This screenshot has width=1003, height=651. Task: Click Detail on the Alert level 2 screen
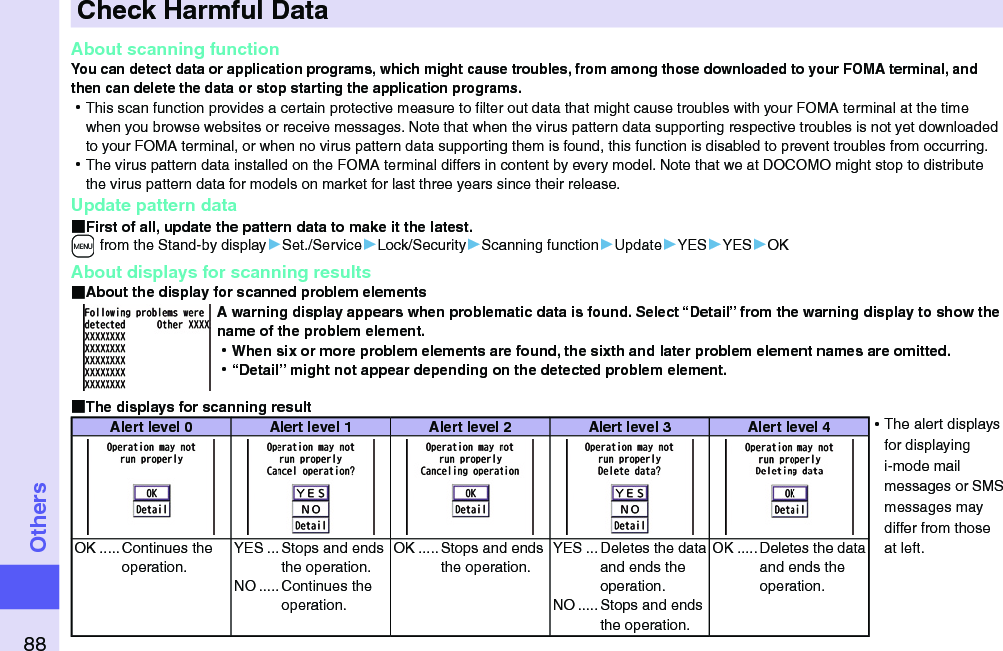tap(470, 510)
